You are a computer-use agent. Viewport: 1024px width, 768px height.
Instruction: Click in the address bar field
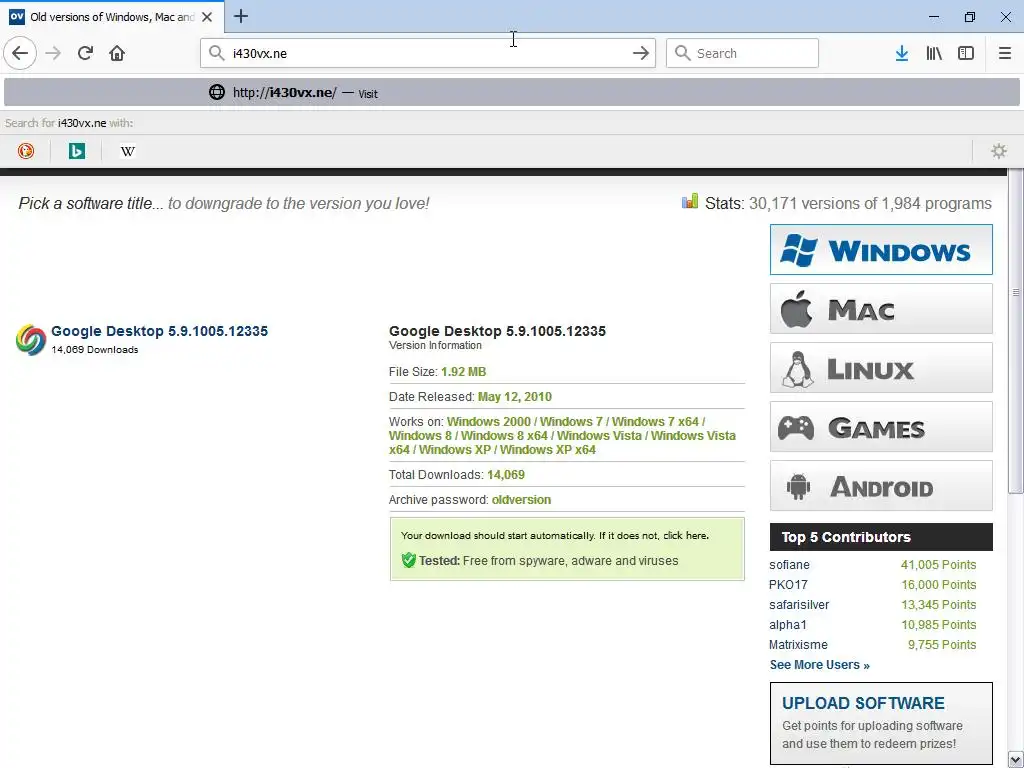pyautogui.click(x=428, y=53)
